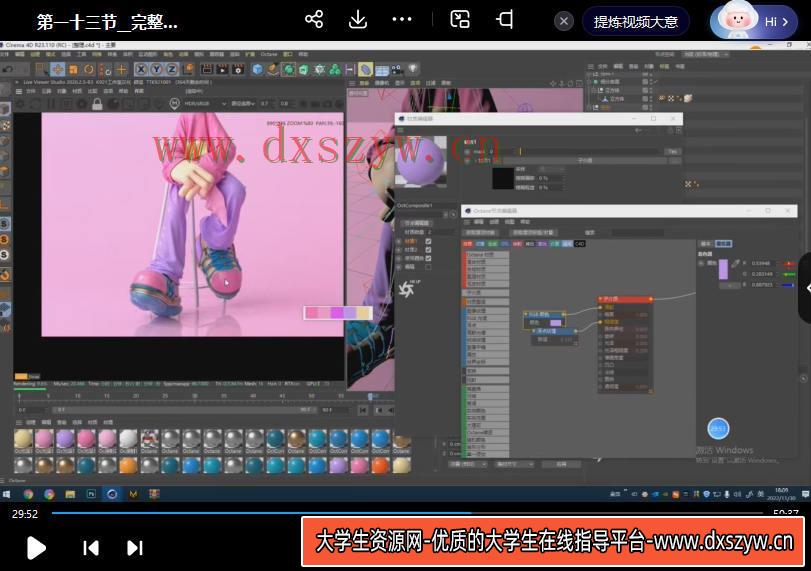Viewport: 811px width, 571px height.
Task: Collapse the red material node triangle
Action: click(600, 299)
